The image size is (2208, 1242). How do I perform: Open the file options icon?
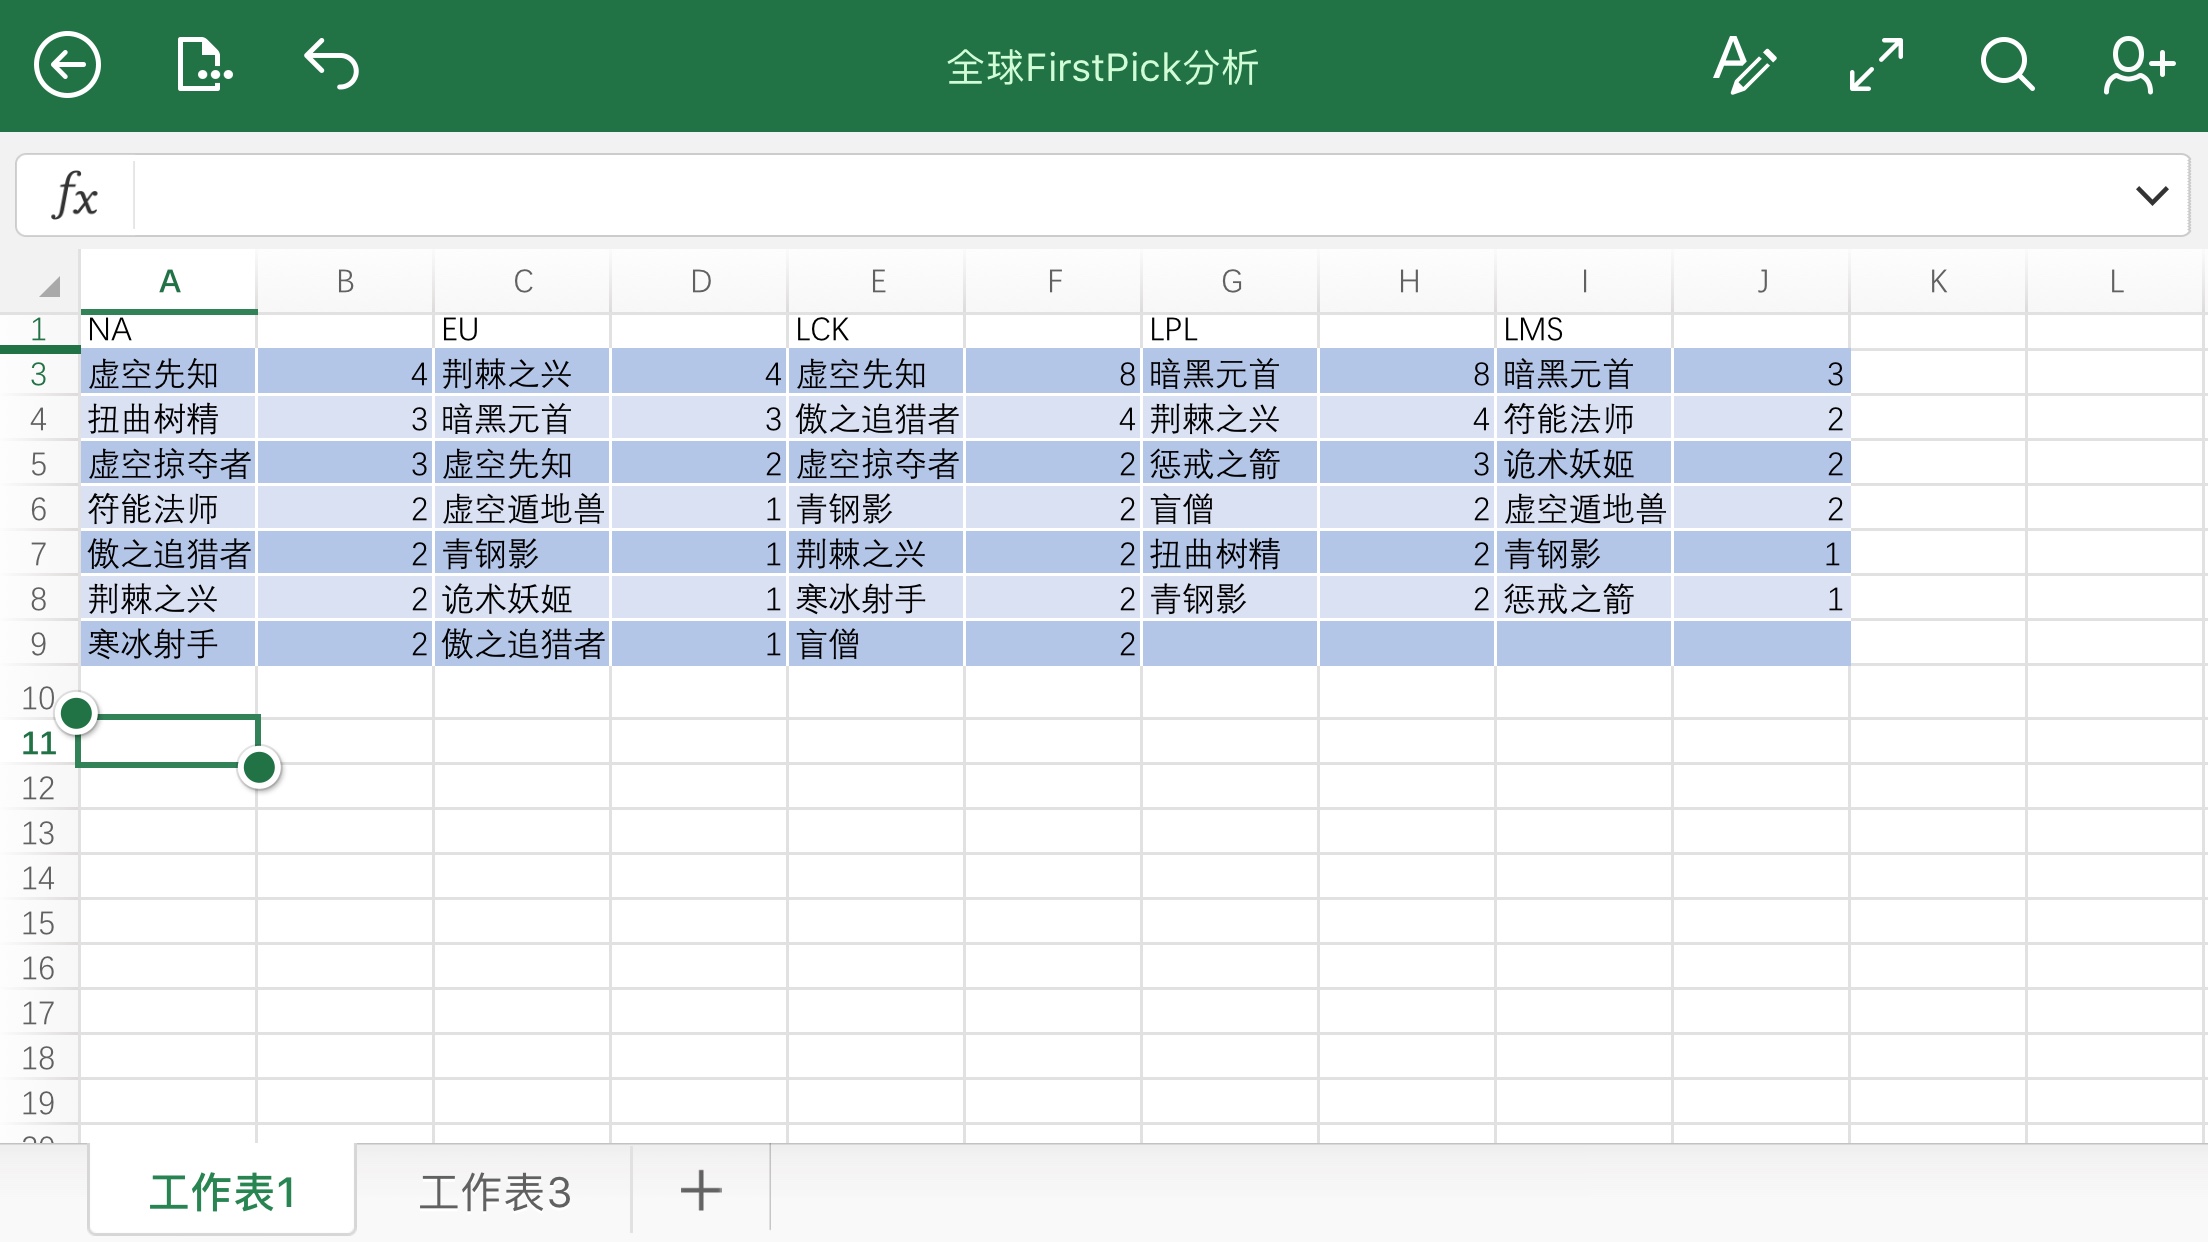click(x=203, y=66)
